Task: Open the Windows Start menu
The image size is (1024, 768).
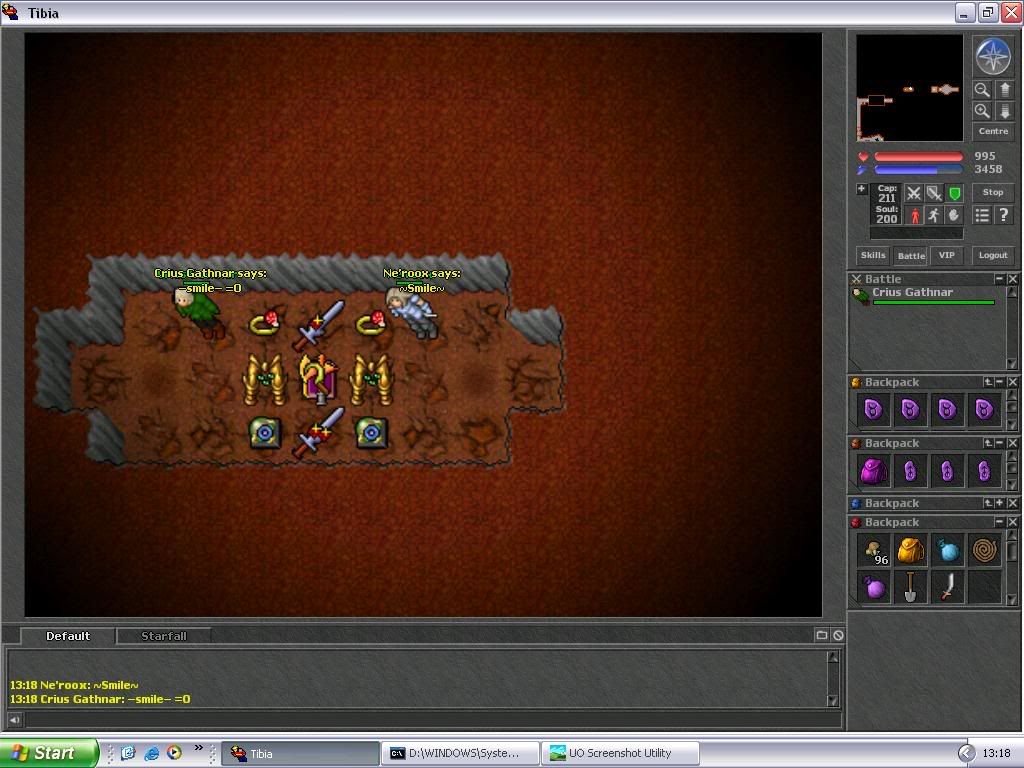Action: (48, 753)
